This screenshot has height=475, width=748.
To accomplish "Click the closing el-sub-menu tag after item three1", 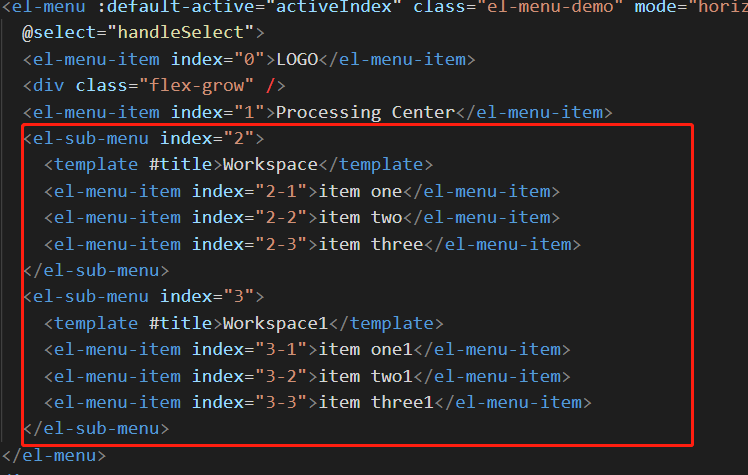I will (x=96, y=428).
